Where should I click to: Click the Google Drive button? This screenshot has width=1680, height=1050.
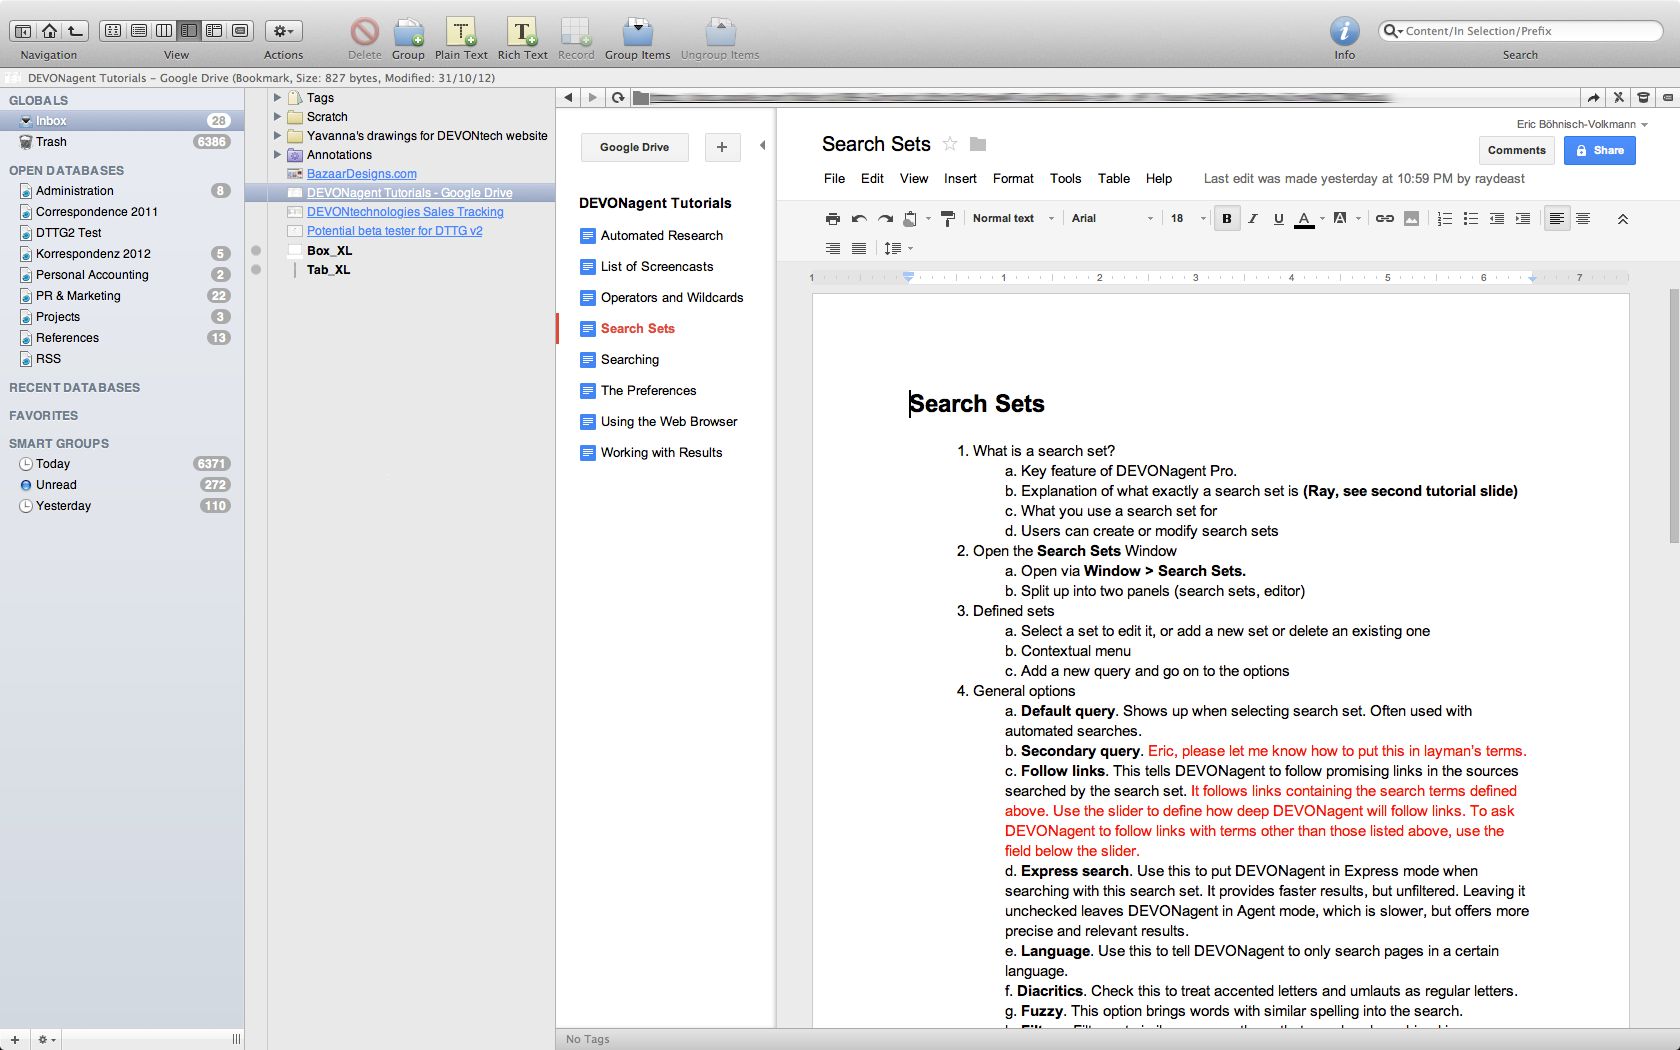tap(634, 147)
